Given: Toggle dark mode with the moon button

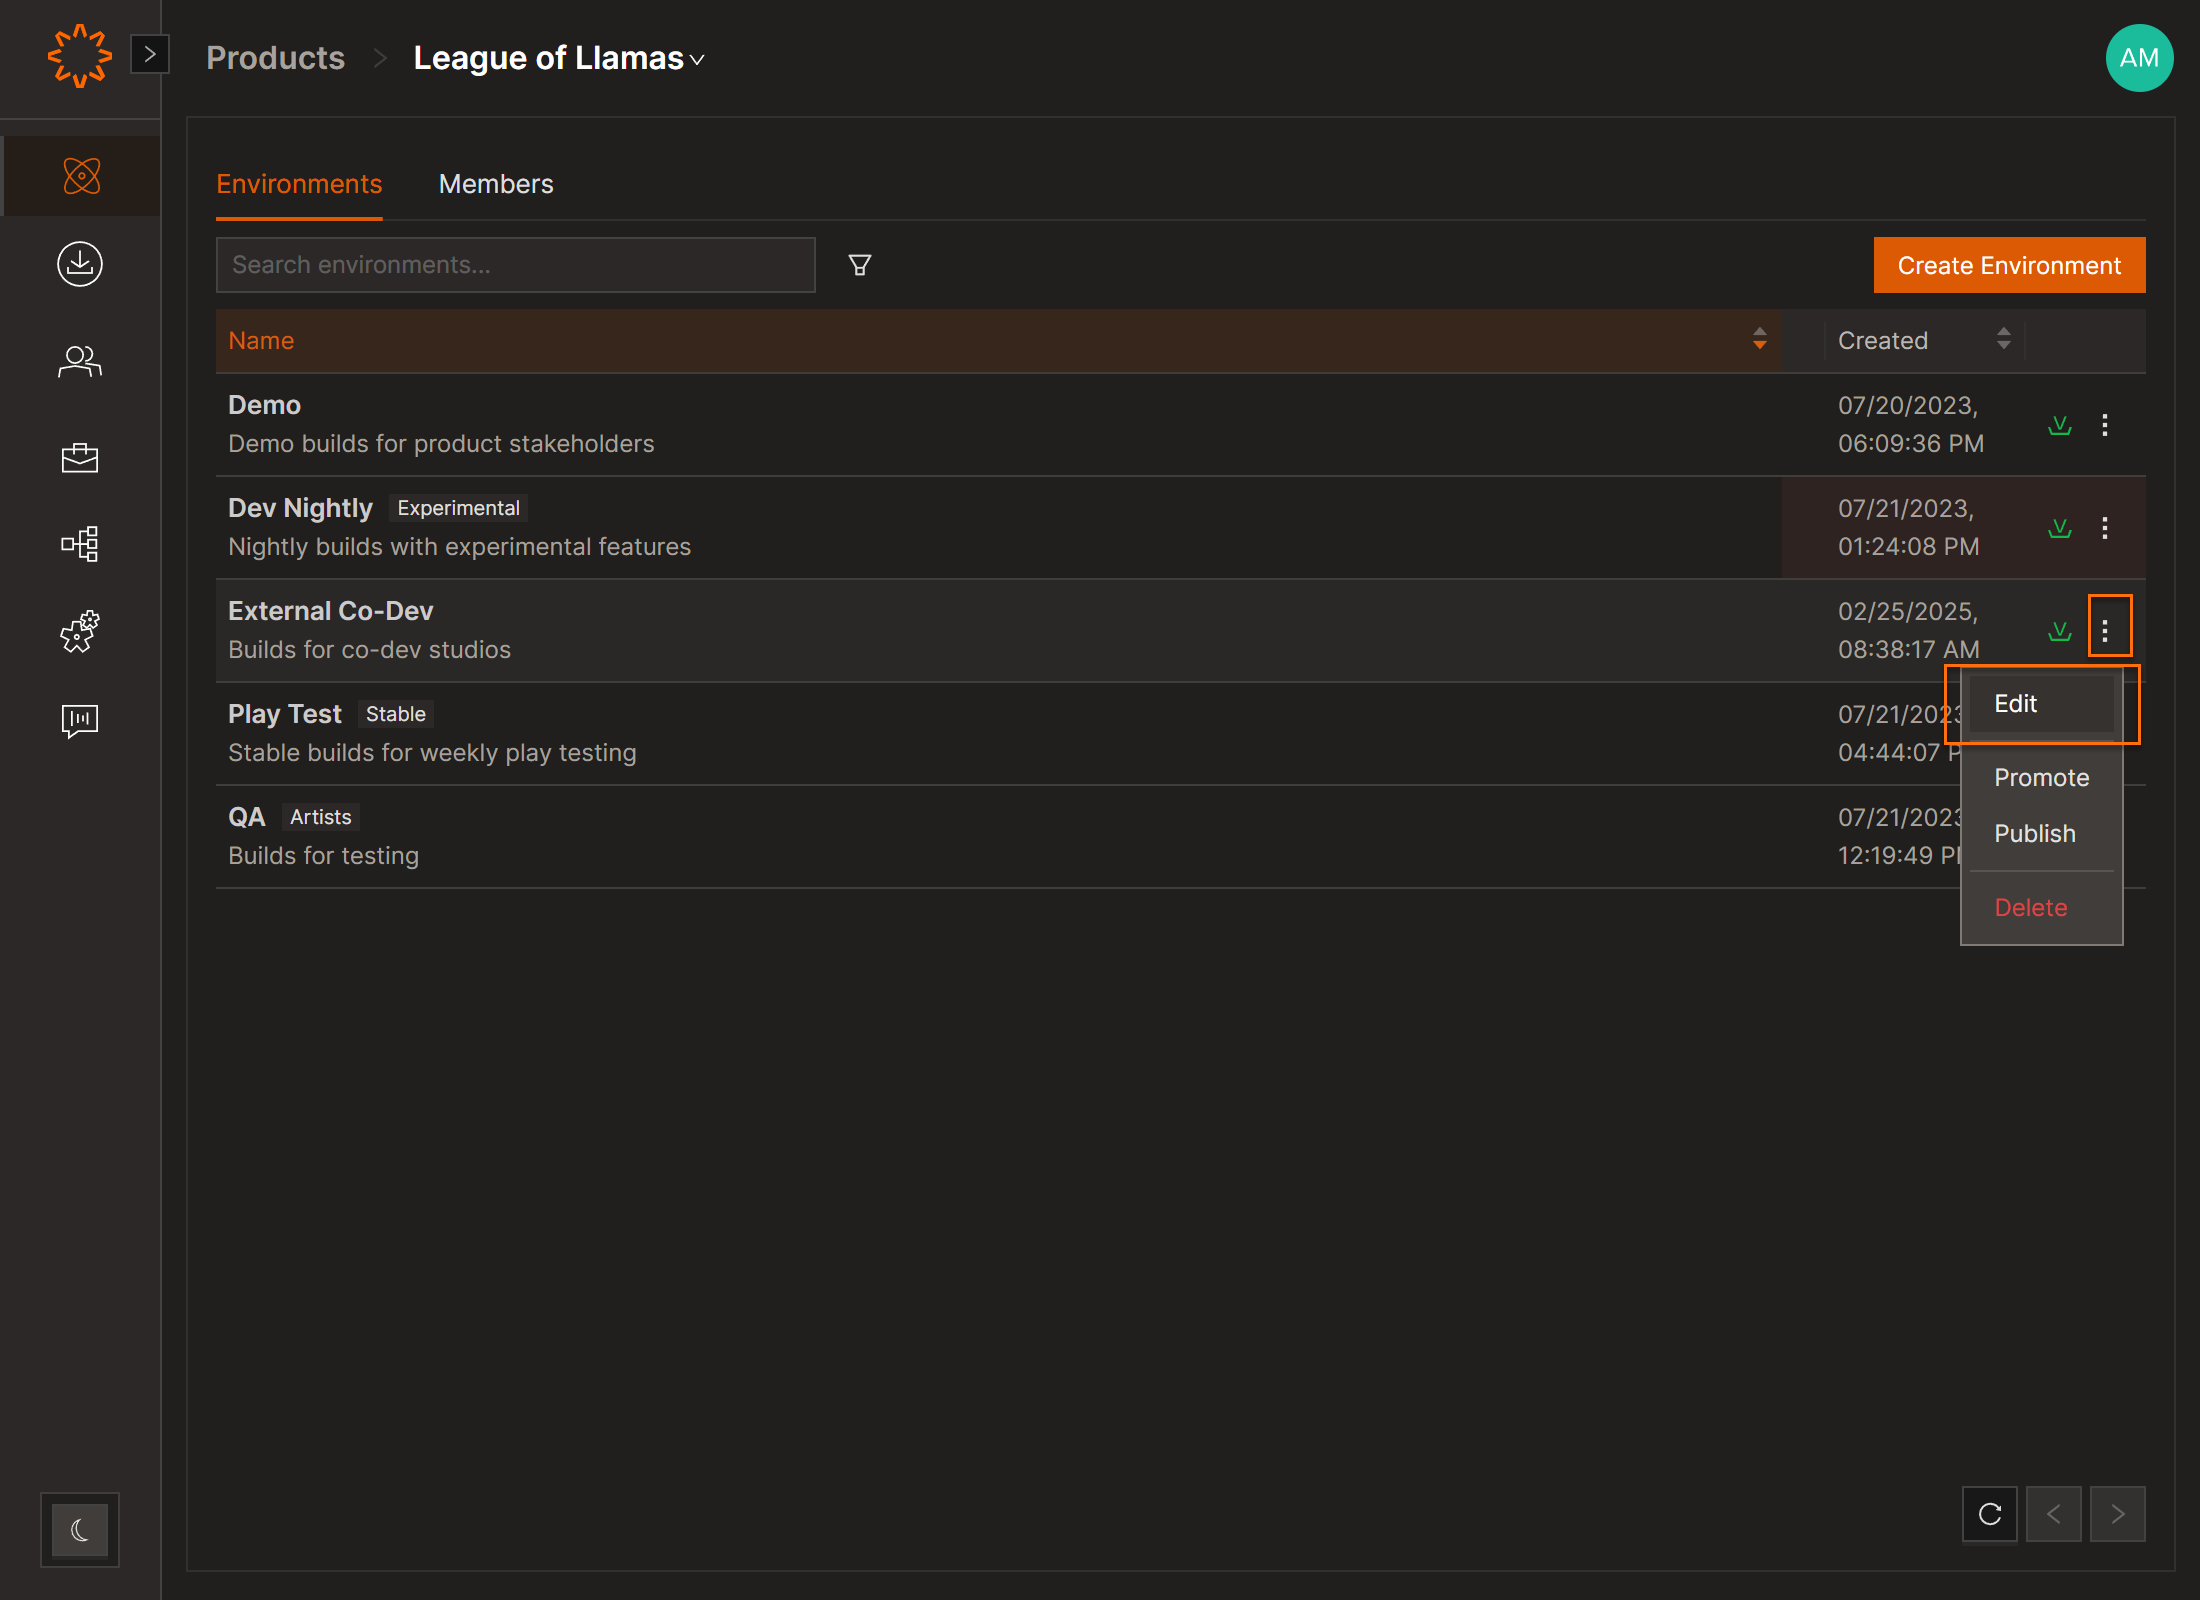Looking at the screenshot, I should 80,1529.
